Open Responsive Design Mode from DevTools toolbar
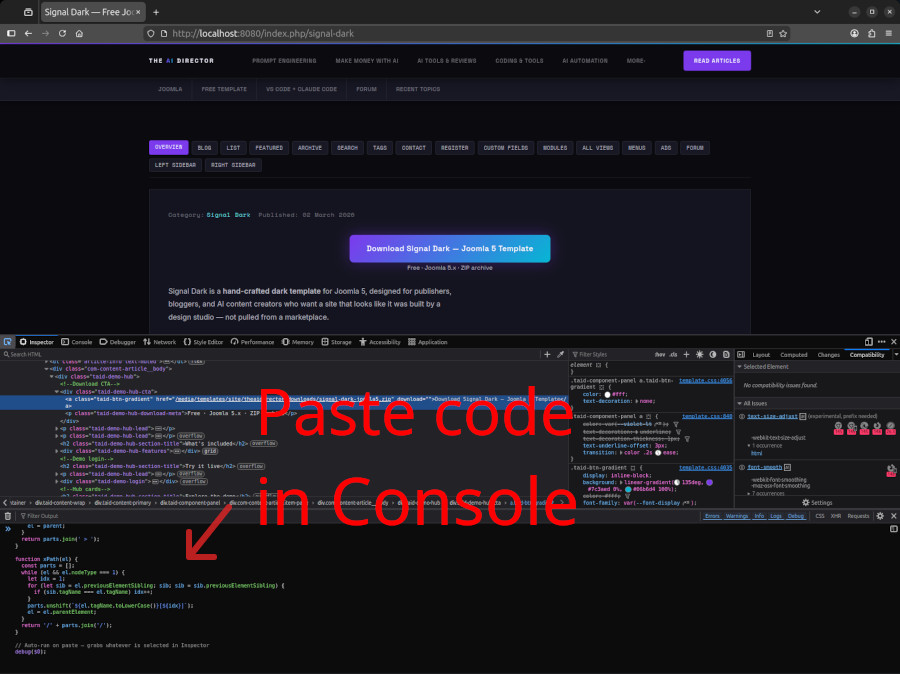This screenshot has height=674, width=900. pos(869,341)
